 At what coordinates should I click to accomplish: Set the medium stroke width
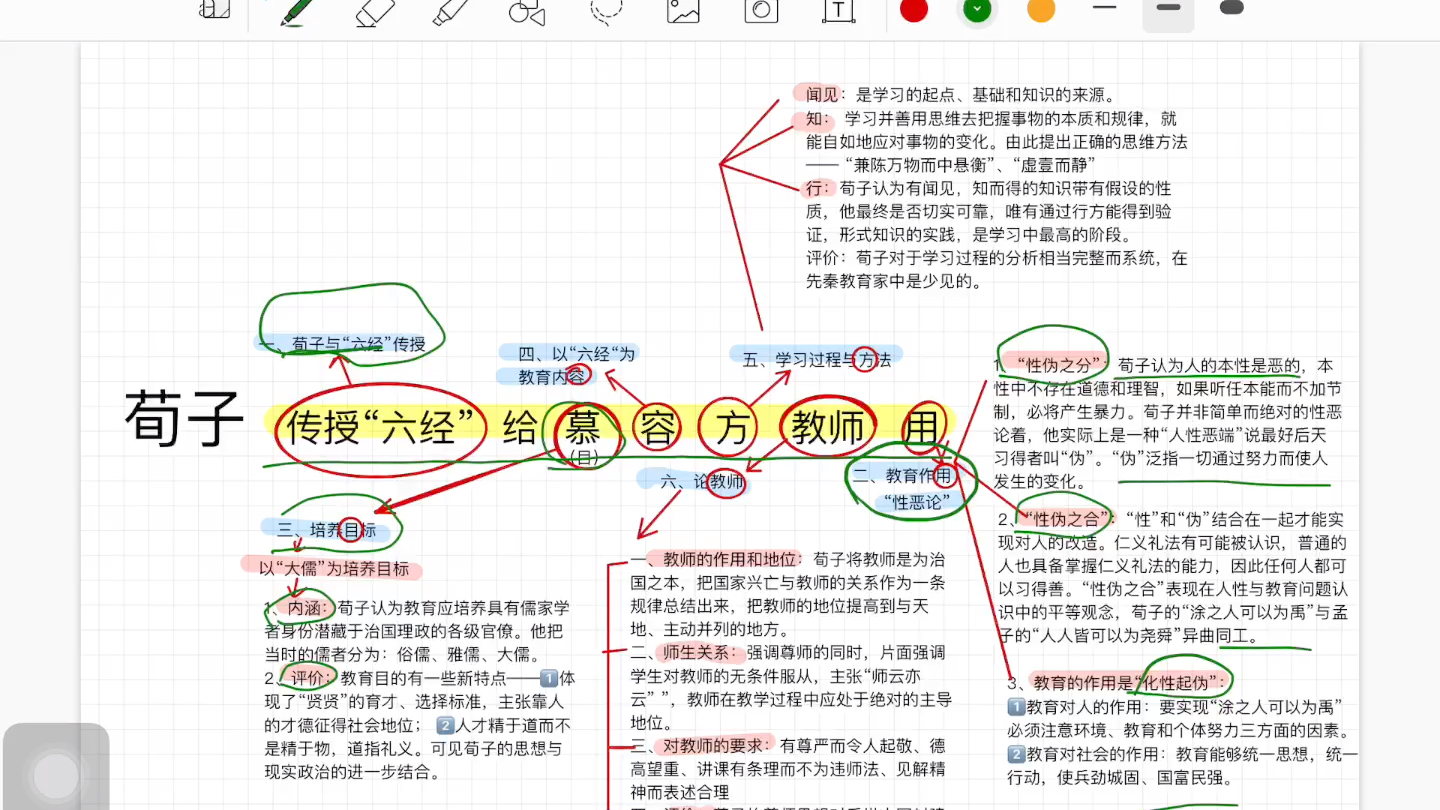click(1168, 10)
